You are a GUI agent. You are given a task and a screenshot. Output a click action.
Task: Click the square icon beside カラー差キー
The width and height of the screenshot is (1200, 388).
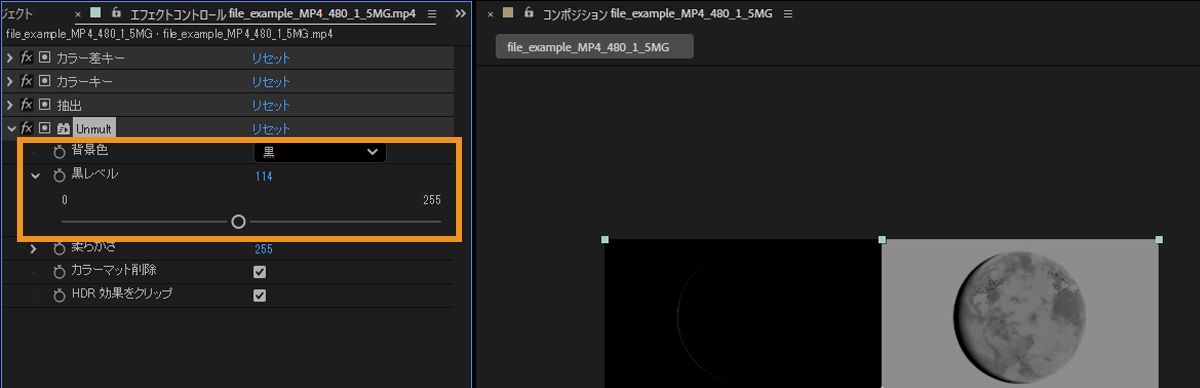click(x=44, y=58)
